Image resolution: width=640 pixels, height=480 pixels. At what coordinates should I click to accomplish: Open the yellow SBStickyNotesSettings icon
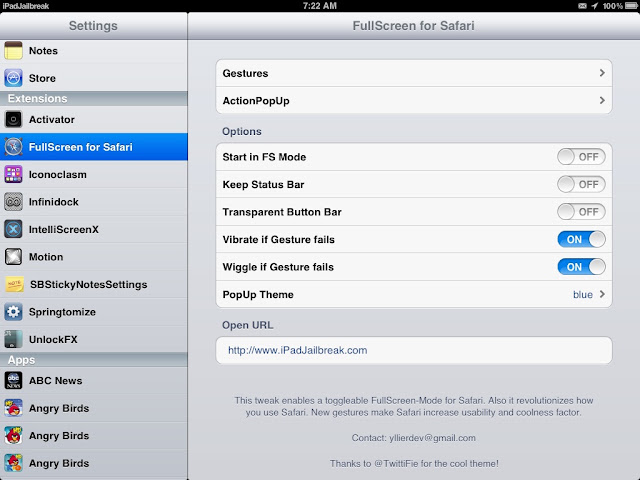(14, 284)
